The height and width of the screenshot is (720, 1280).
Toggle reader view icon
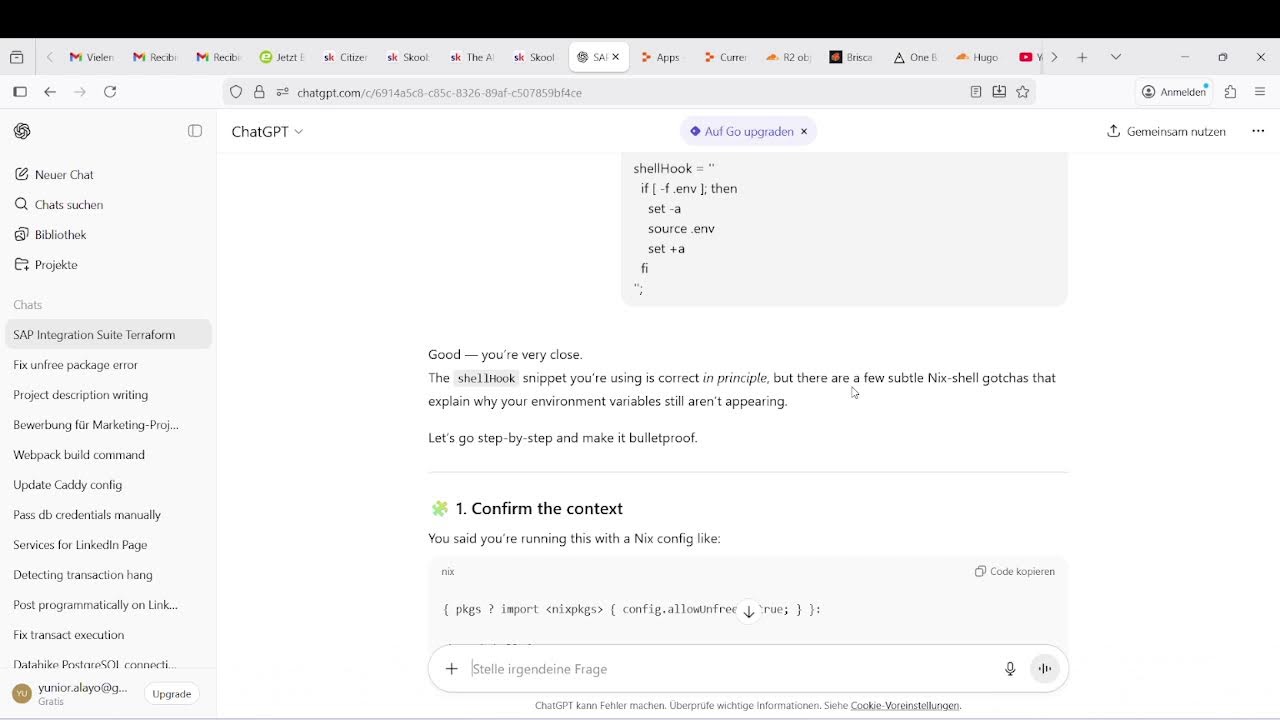pyautogui.click(x=976, y=91)
